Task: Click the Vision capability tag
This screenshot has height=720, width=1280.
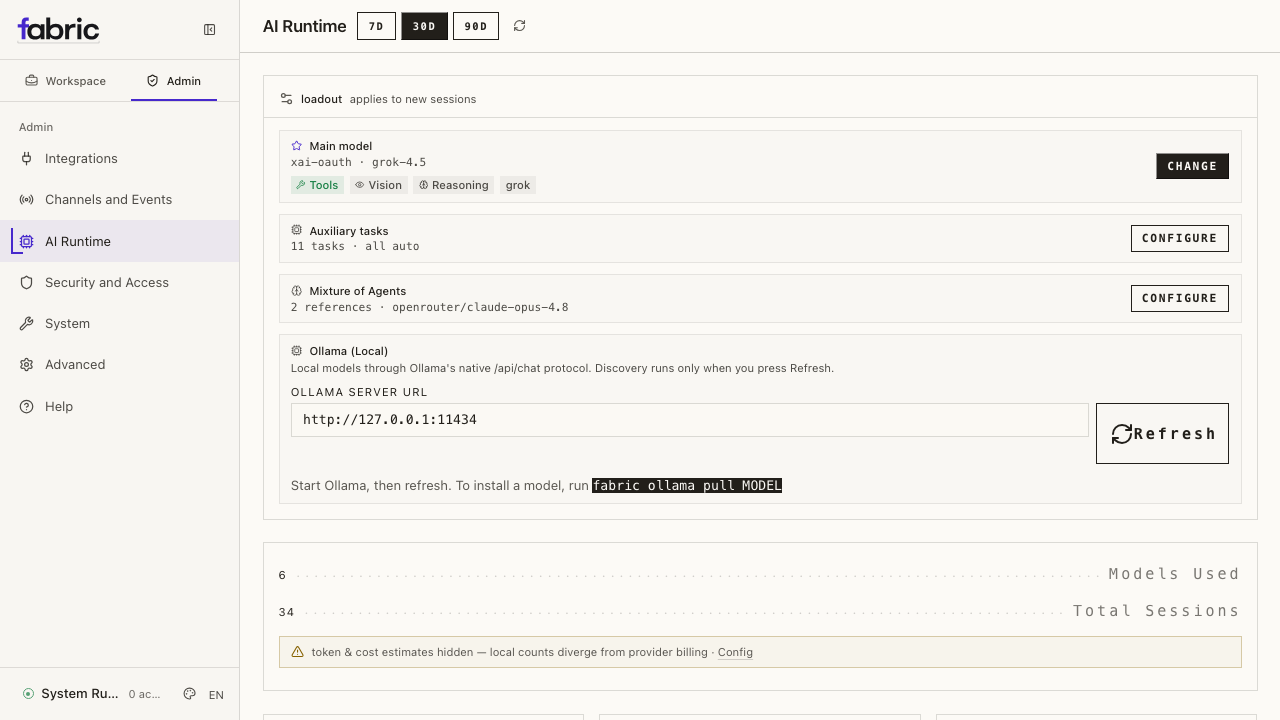Action: click(378, 185)
